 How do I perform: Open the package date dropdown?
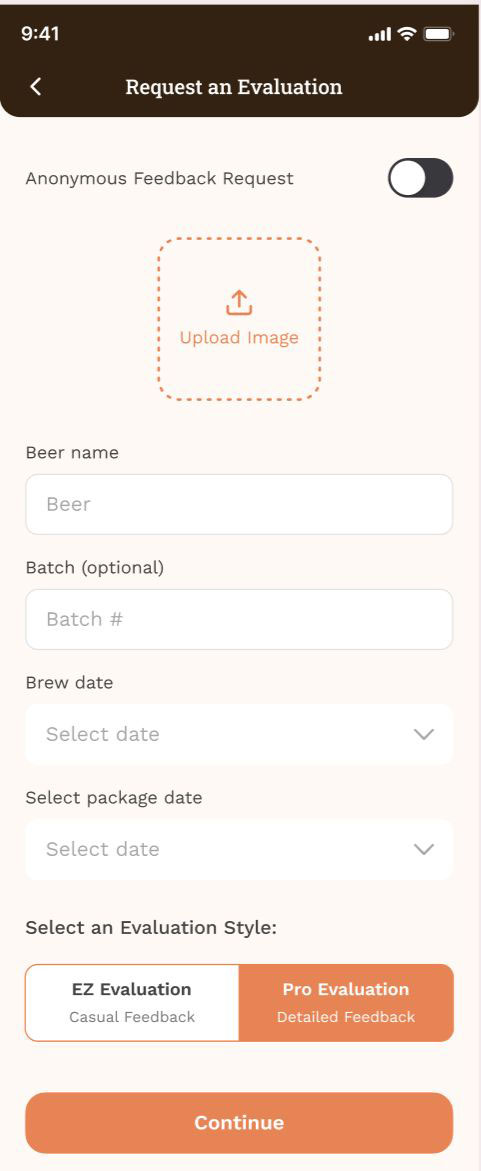pyautogui.click(x=239, y=849)
